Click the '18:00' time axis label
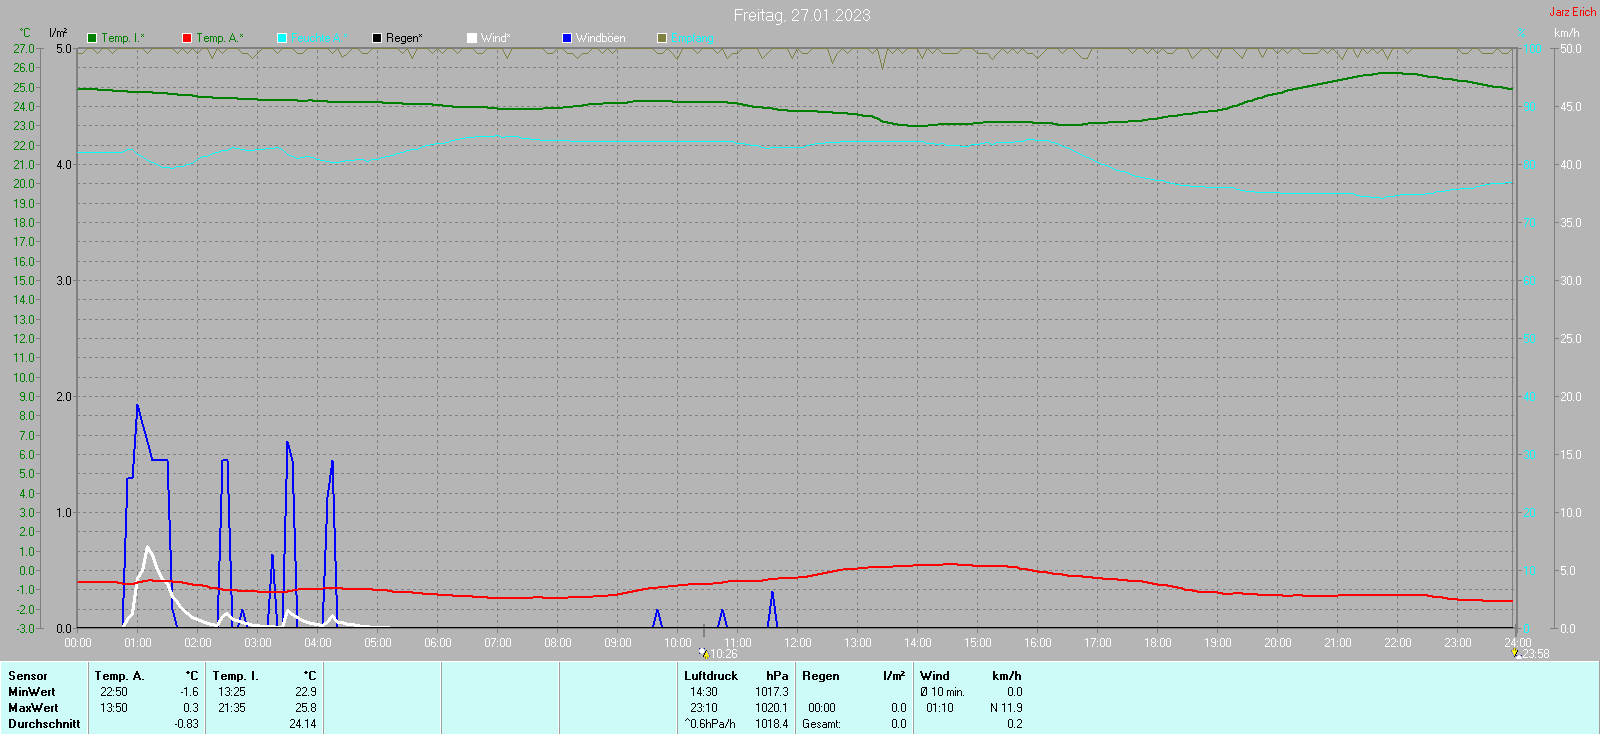1600x734 pixels. [x=1158, y=643]
